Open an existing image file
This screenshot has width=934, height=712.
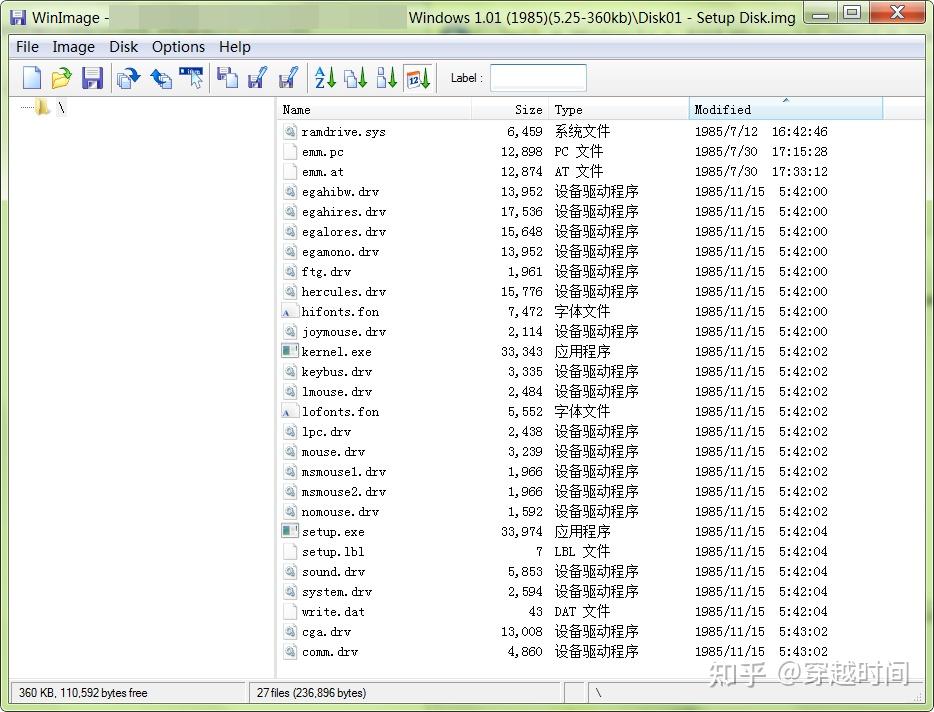62,77
